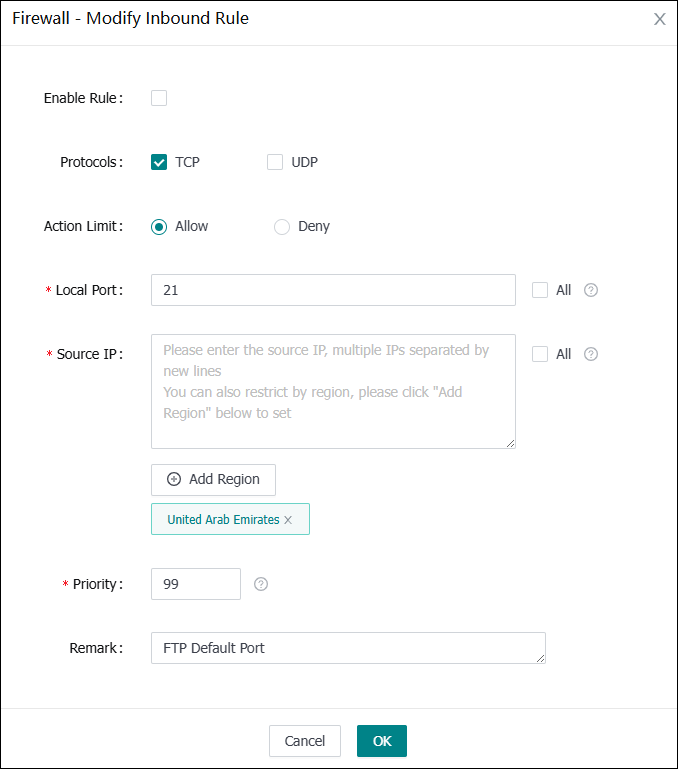678x769 pixels.
Task: Click the Remark text field
Action: click(x=347, y=648)
